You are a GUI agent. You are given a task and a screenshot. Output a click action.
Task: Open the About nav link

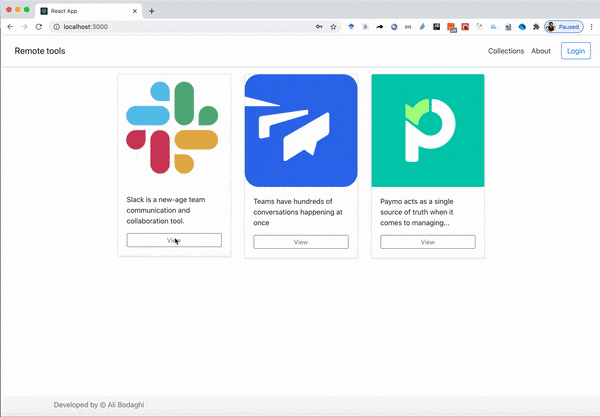(x=541, y=51)
